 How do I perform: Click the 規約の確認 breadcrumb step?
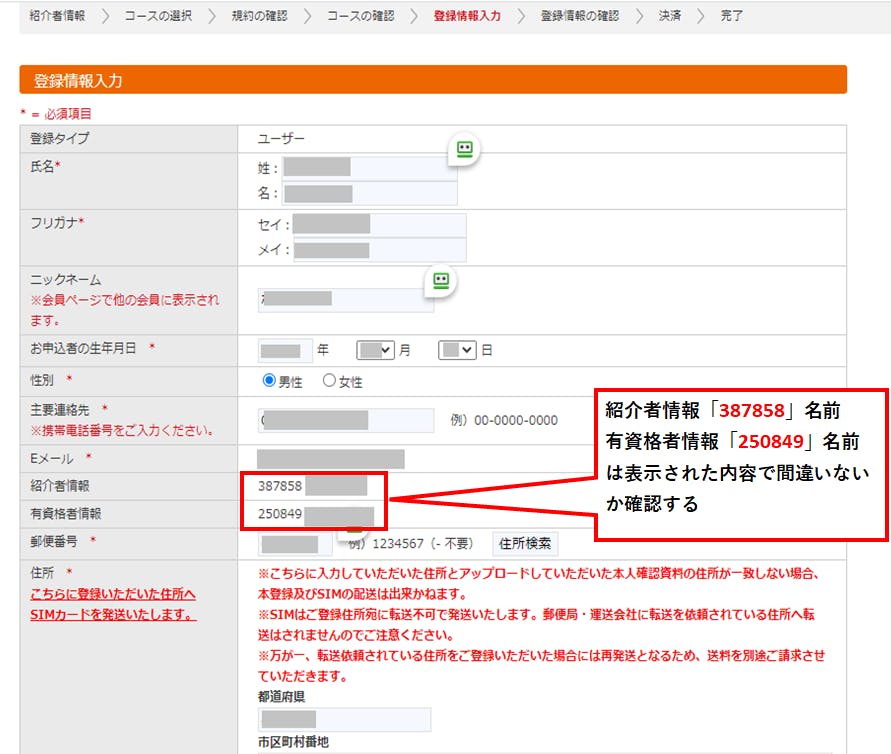(x=258, y=16)
